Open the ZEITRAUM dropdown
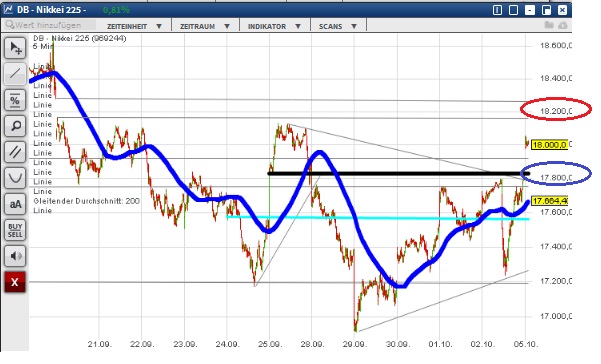Screen dimensions: 601x364 click(x=205, y=26)
